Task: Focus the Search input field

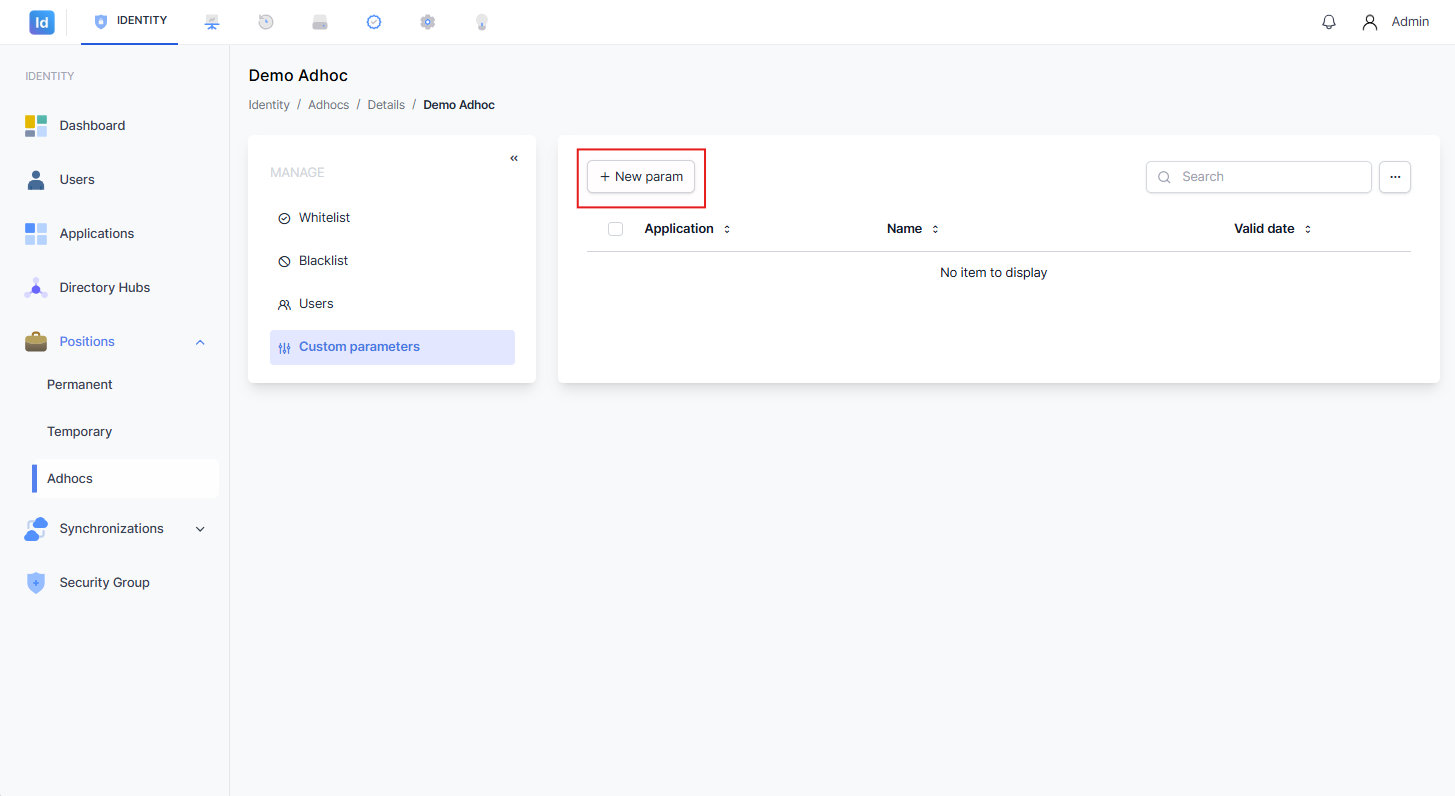Action: (1259, 177)
